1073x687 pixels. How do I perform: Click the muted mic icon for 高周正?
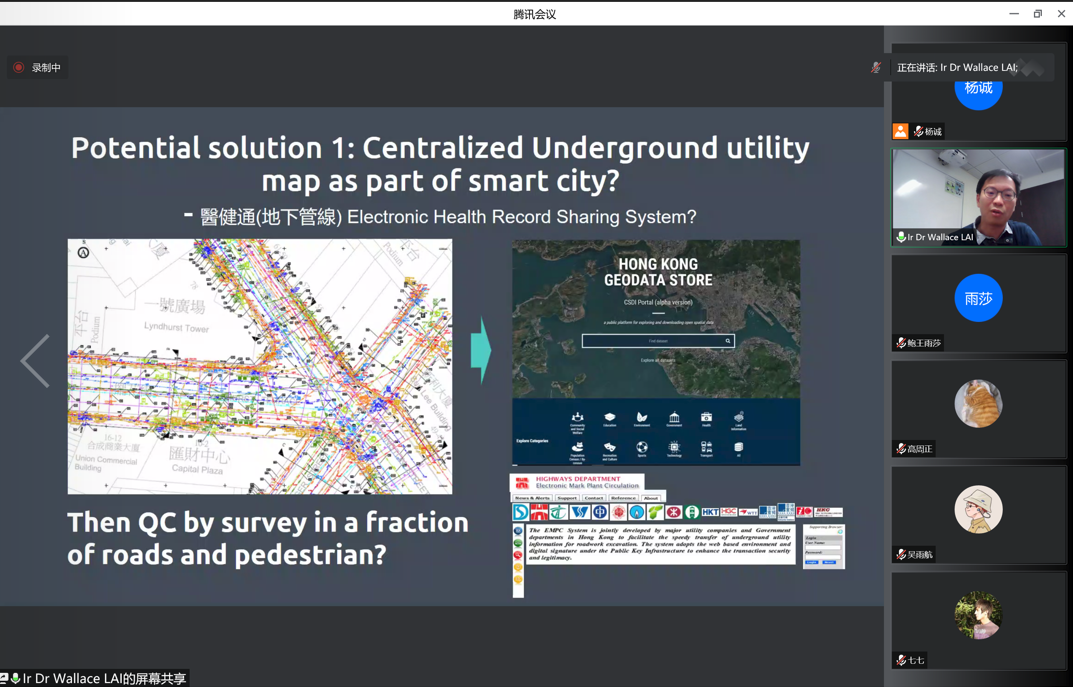(901, 449)
